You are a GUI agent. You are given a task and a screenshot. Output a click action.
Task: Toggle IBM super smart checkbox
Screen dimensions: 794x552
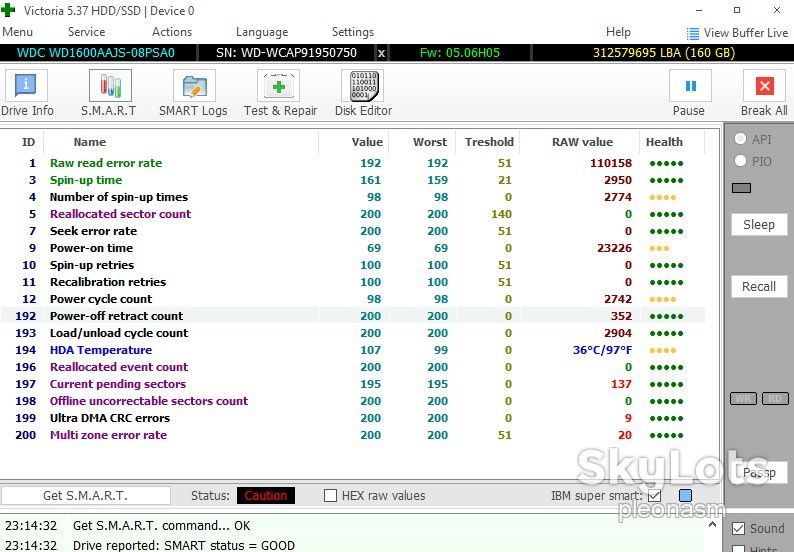tap(654, 495)
